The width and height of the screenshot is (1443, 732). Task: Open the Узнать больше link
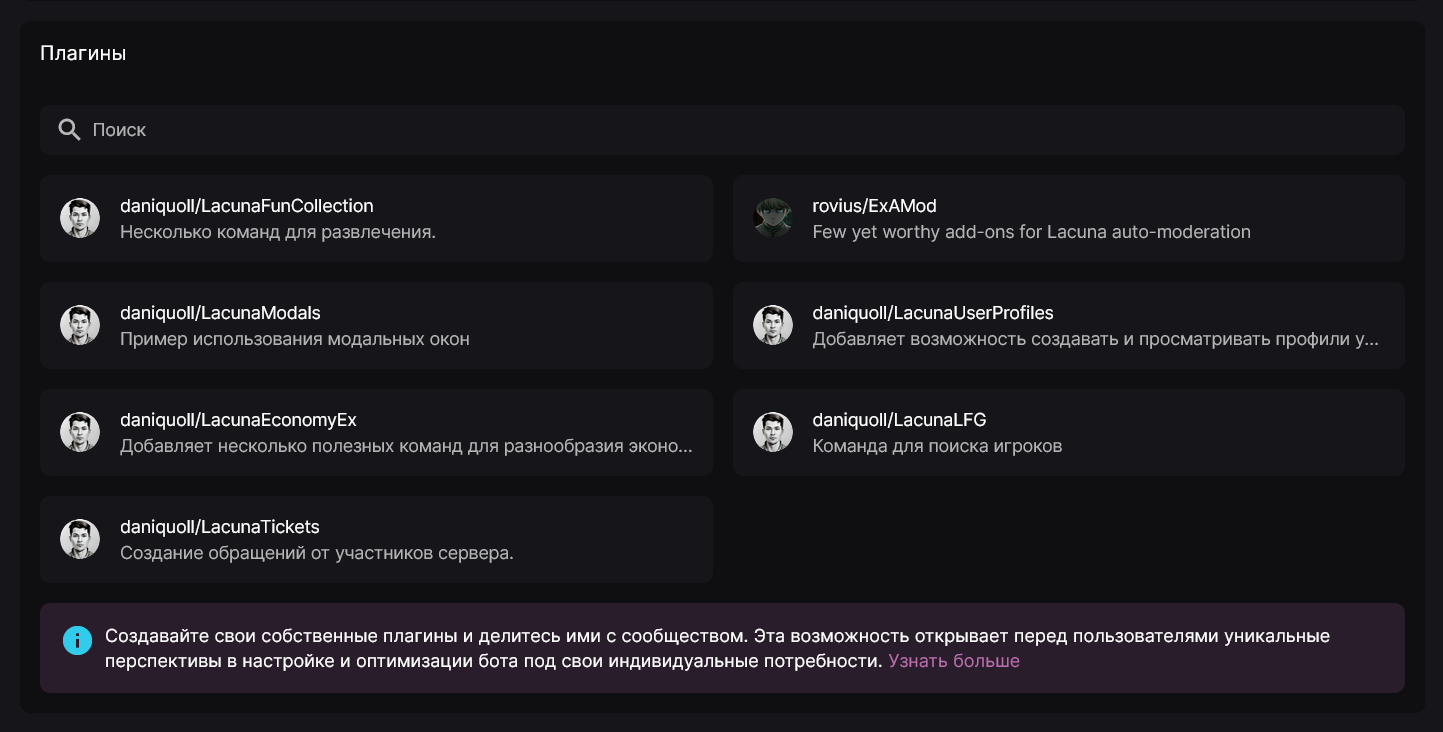click(954, 661)
